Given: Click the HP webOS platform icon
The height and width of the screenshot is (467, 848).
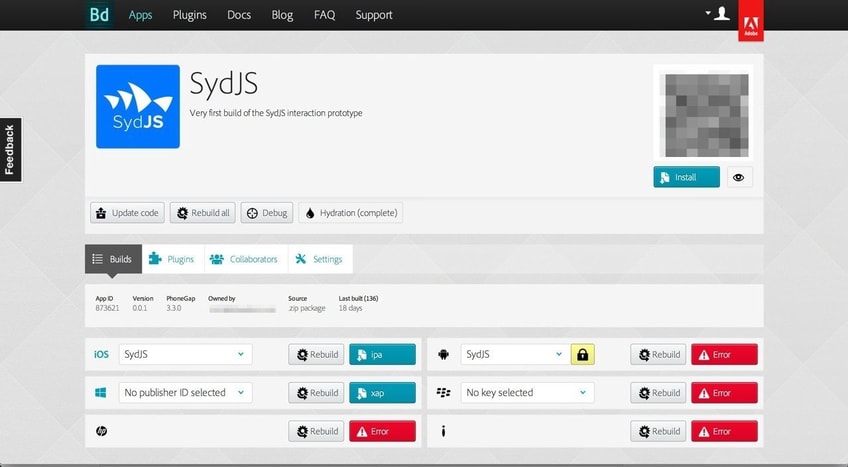Looking at the screenshot, I should (x=101, y=431).
